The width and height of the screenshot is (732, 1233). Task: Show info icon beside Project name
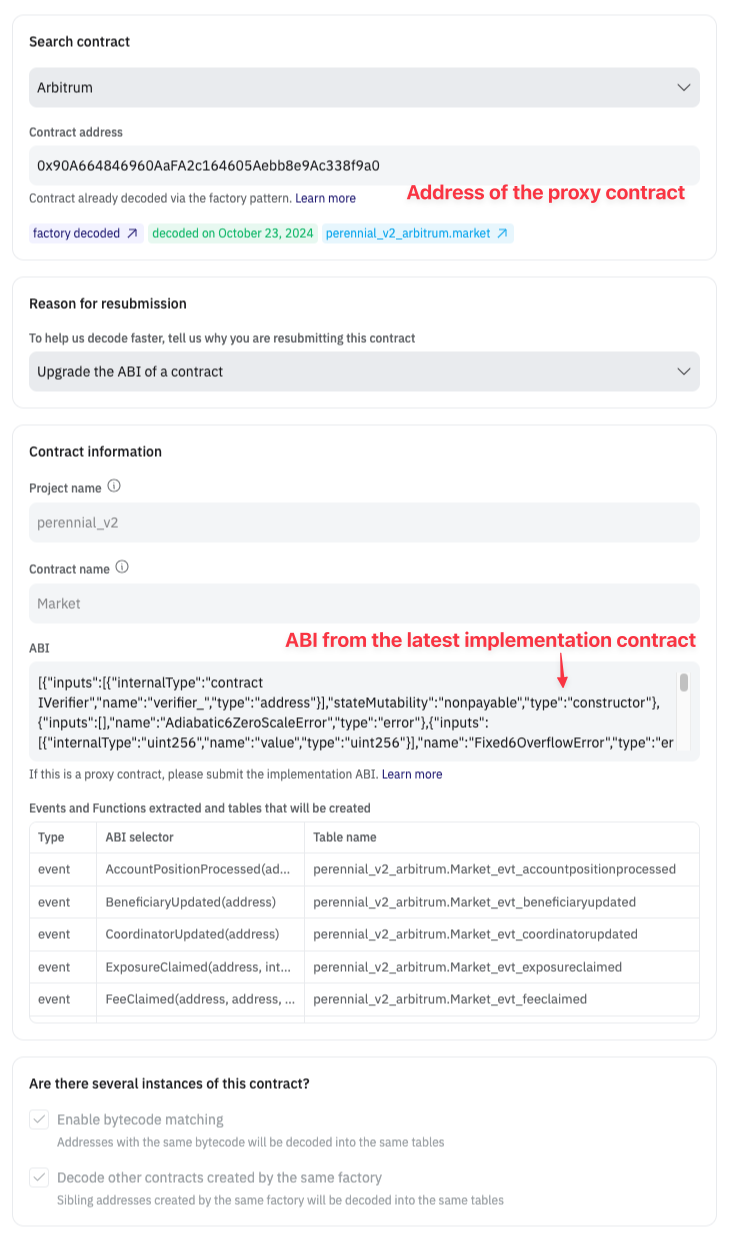pyautogui.click(x=114, y=487)
